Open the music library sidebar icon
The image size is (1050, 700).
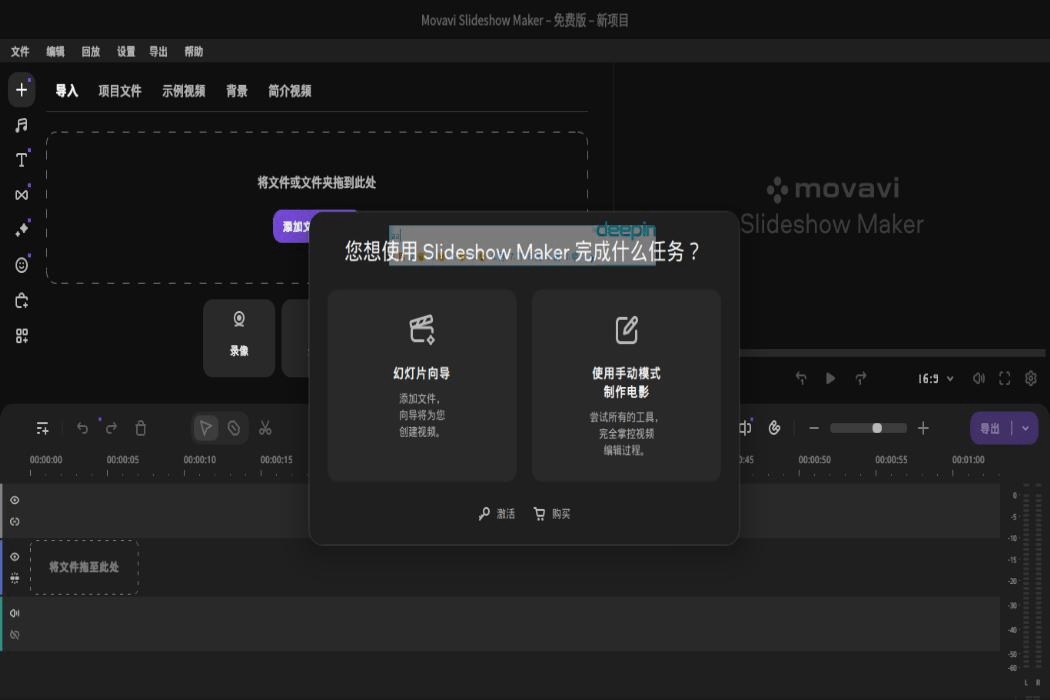pyautogui.click(x=21, y=125)
